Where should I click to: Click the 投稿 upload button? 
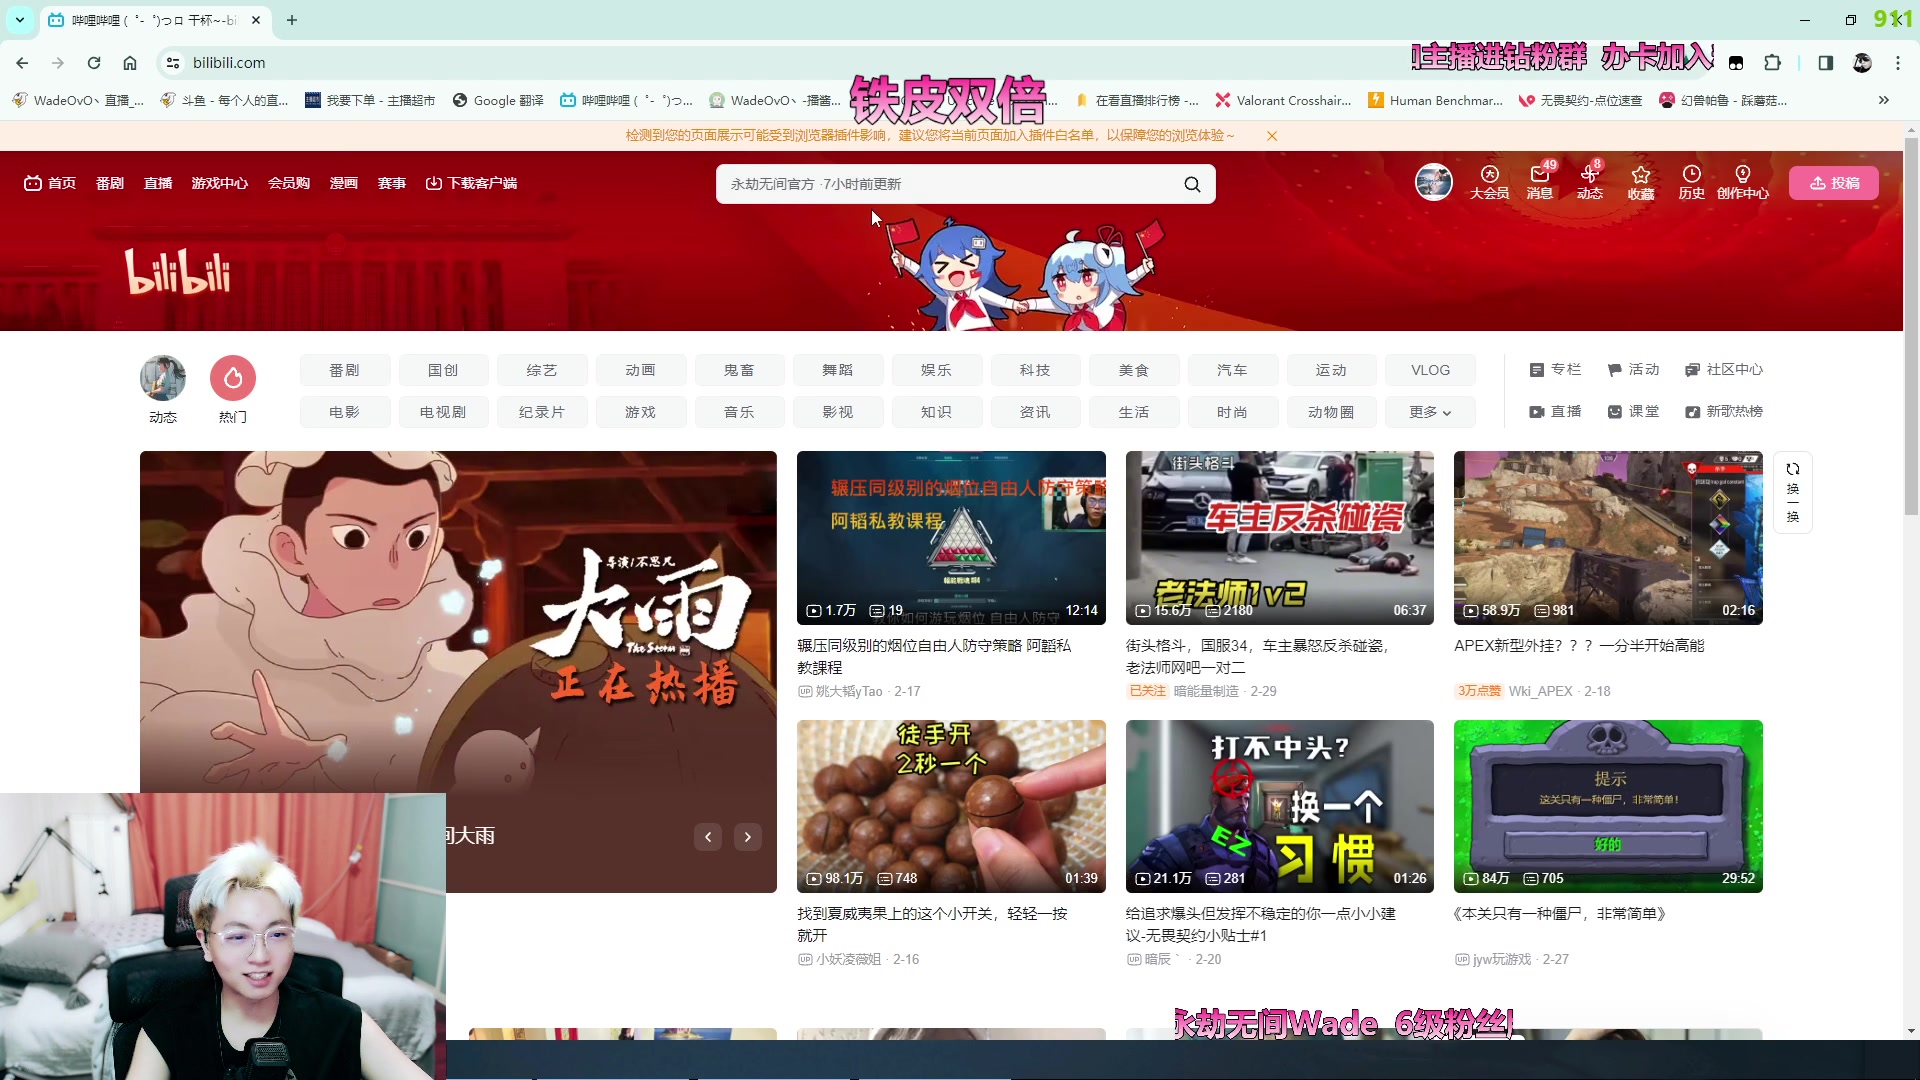(1834, 183)
